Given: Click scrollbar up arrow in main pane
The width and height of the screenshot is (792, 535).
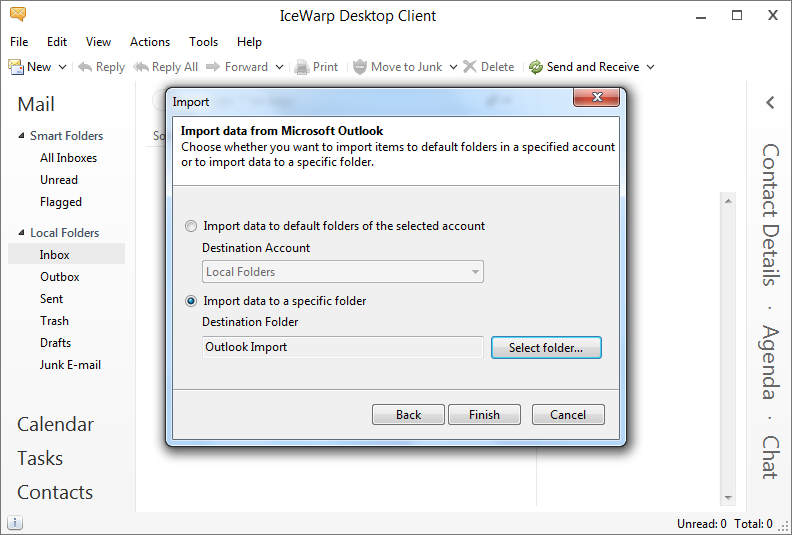Looking at the screenshot, I should [728, 201].
